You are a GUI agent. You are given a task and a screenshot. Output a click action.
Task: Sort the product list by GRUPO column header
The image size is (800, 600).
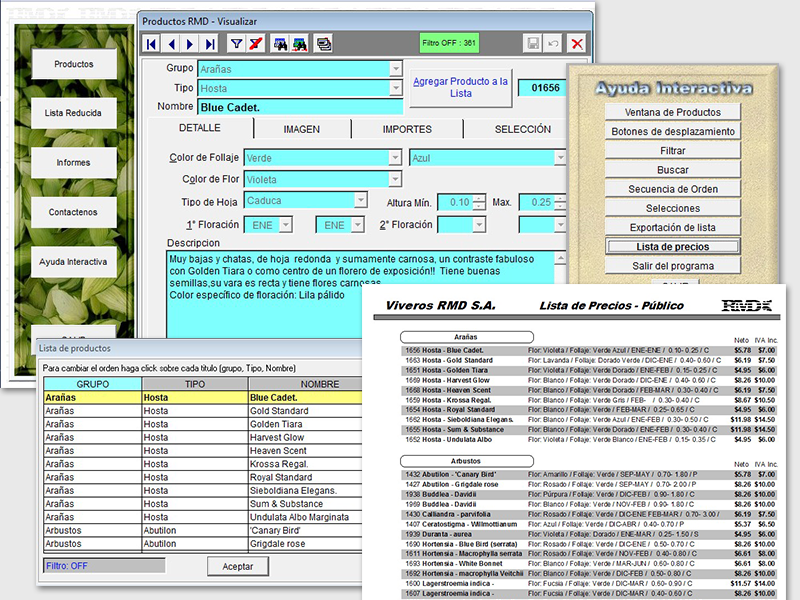92,384
